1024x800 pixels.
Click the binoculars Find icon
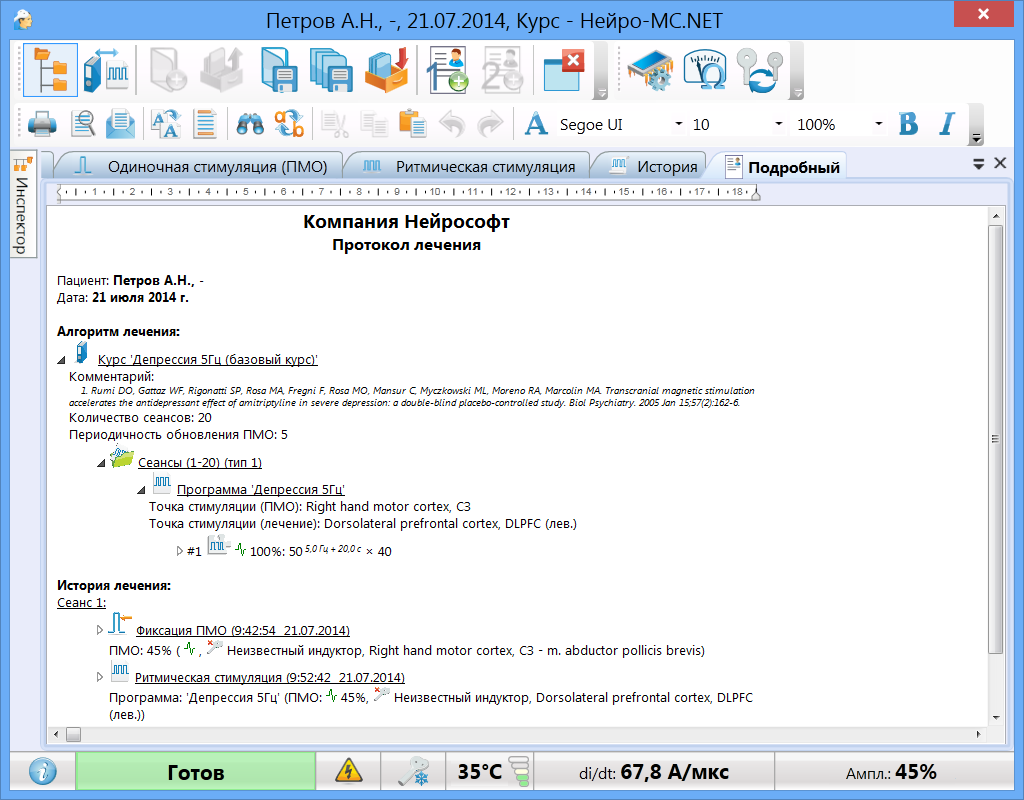tap(249, 124)
